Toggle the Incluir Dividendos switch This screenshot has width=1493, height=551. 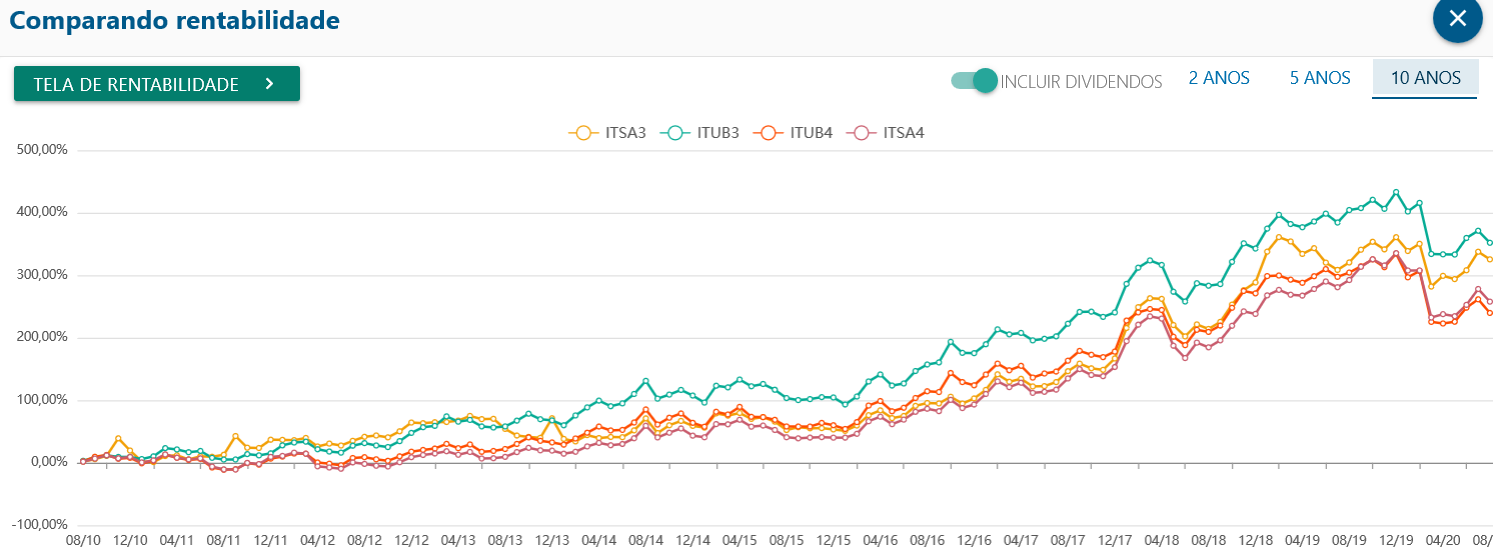tap(974, 81)
